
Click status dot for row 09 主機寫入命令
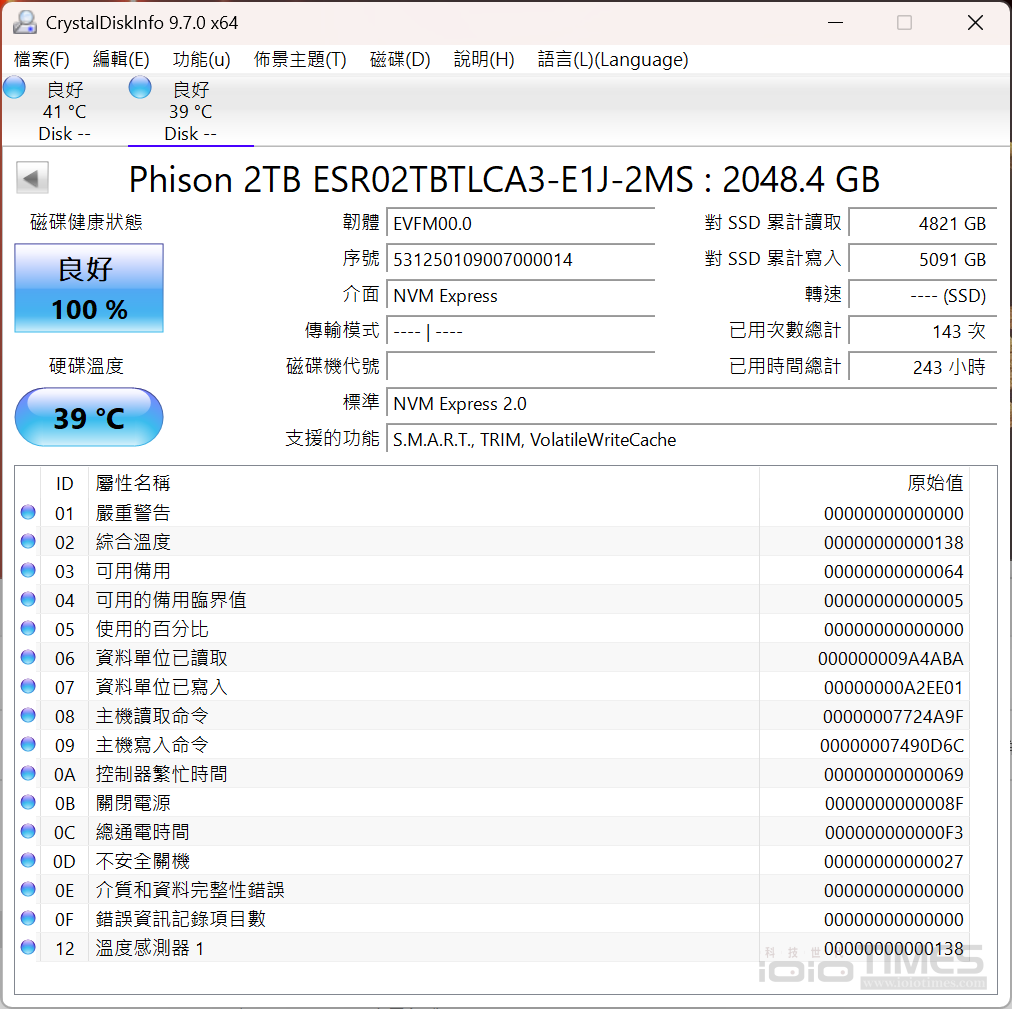28,745
